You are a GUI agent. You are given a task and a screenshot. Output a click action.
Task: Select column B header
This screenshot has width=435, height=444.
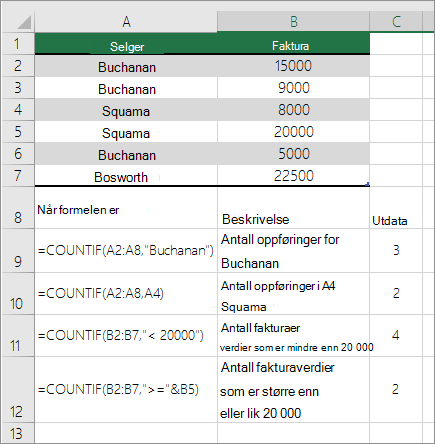pyautogui.click(x=293, y=22)
